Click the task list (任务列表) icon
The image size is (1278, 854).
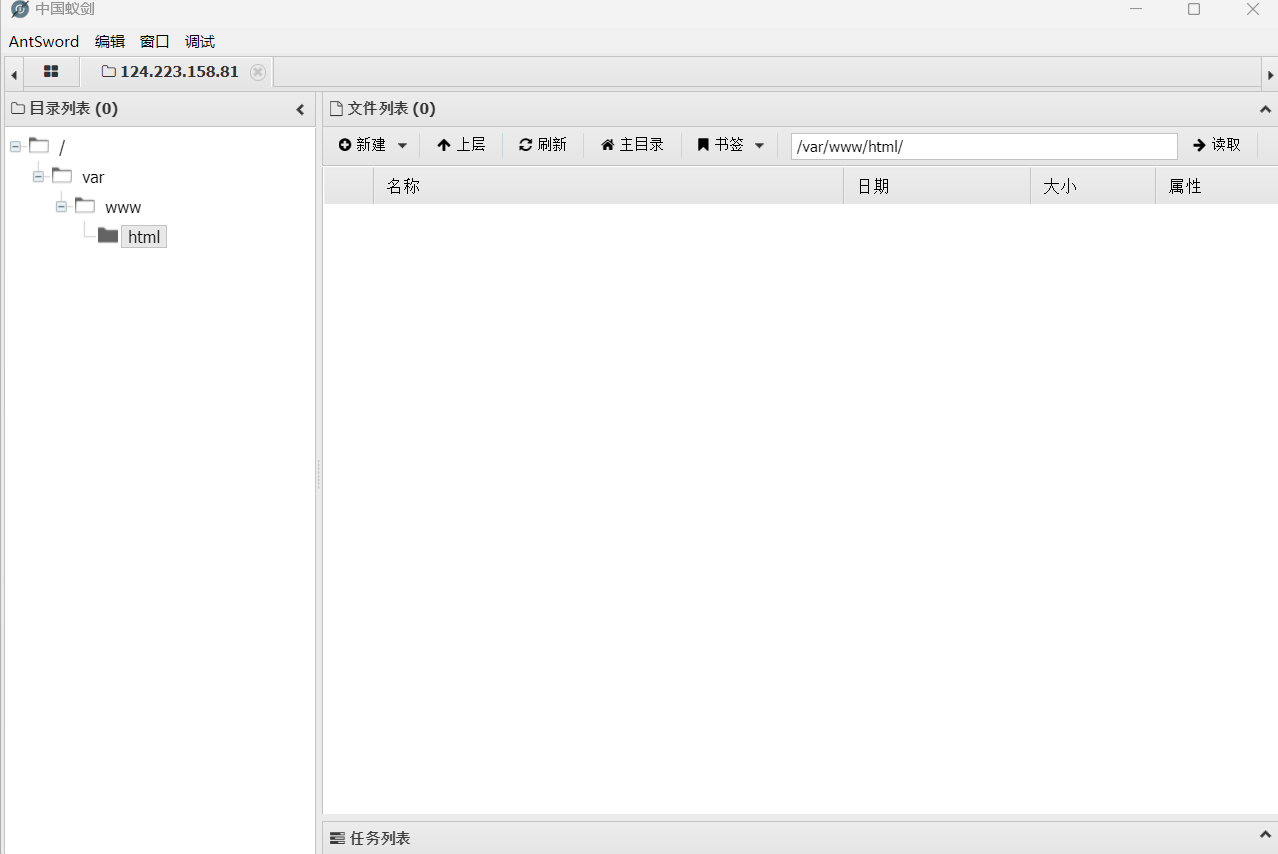point(338,838)
